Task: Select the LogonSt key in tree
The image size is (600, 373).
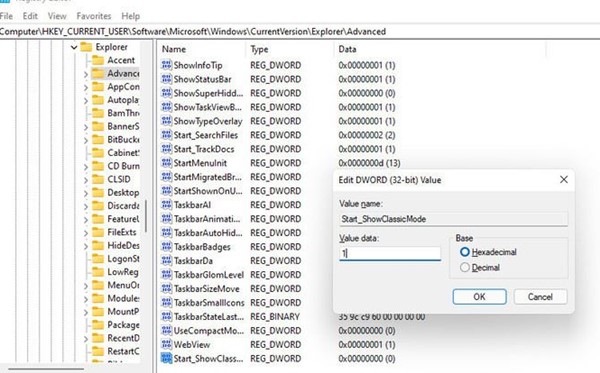Action: (x=123, y=259)
